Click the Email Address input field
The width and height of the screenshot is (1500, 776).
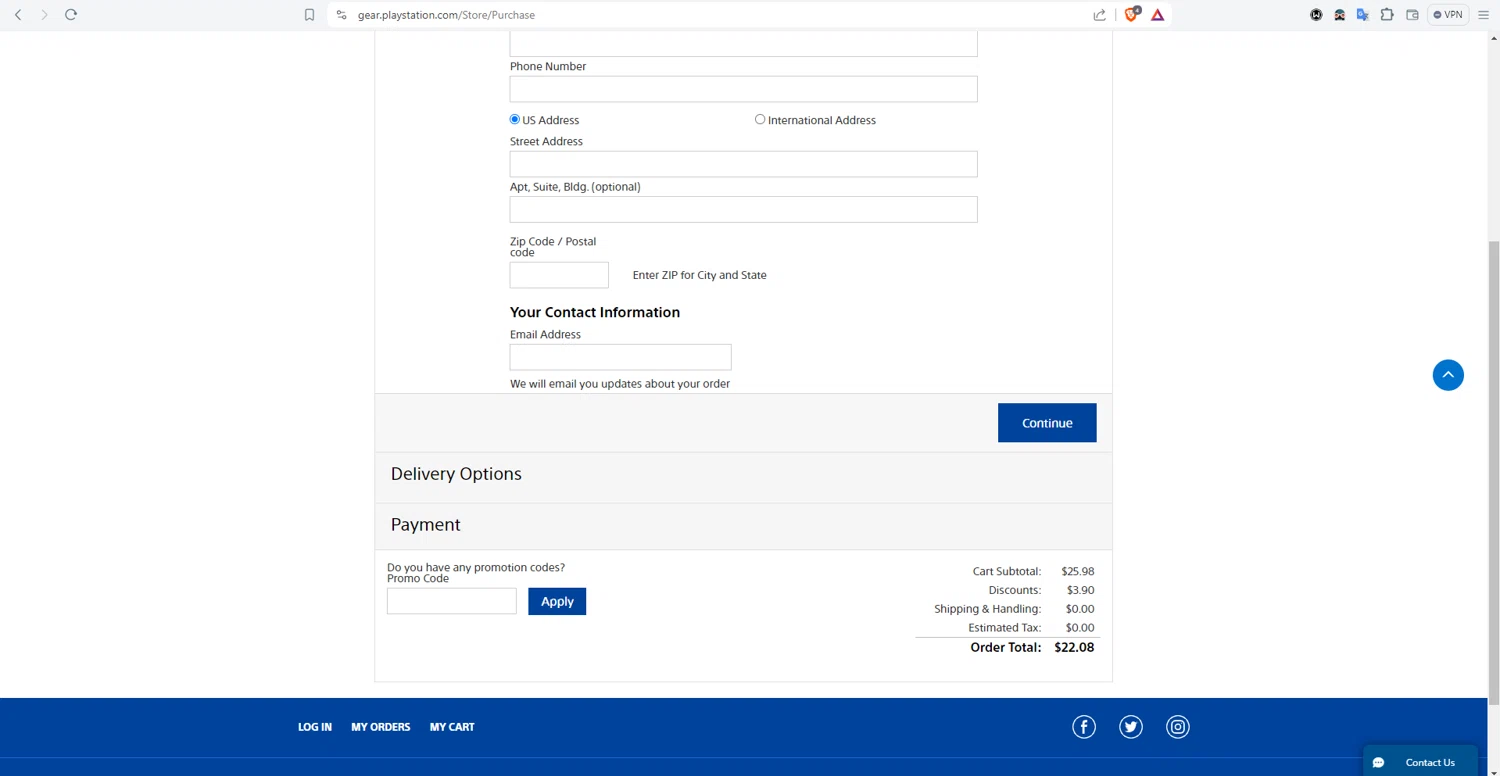pyautogui.click(x=620, y=357)
